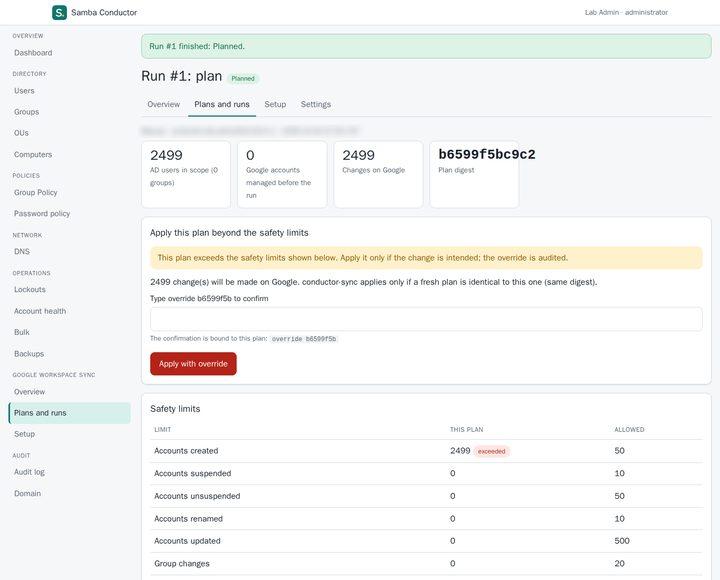The width and height of the screenshot is (720, 580).
Task: Click 'Lab Admin · administrator' user label
Action: click(x=626, y=12)
